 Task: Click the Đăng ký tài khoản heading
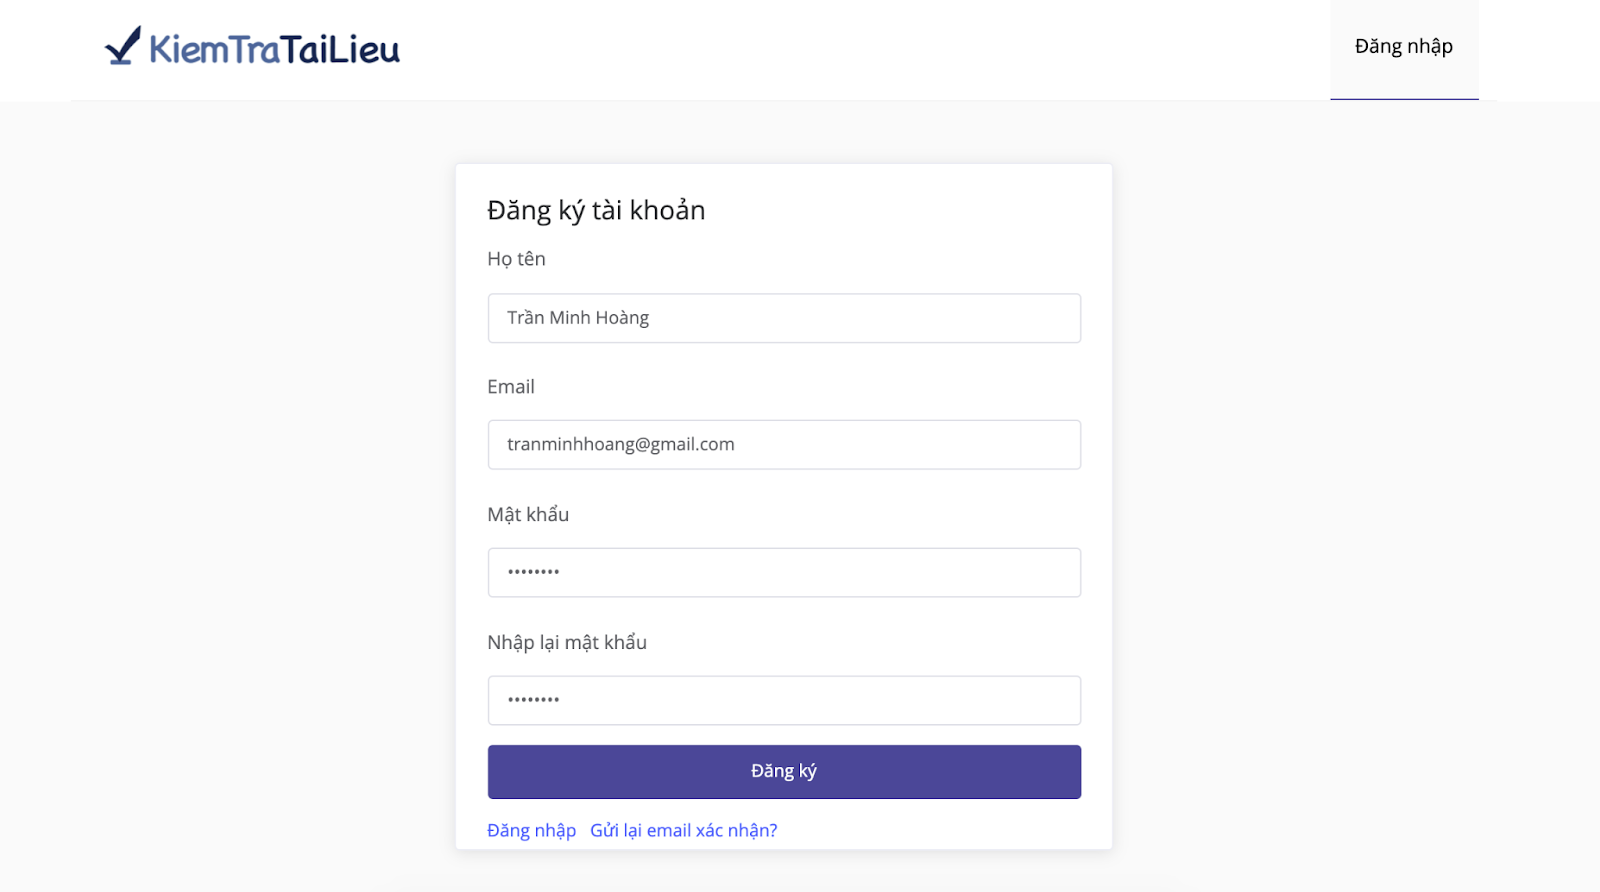(x=596, y=210)
